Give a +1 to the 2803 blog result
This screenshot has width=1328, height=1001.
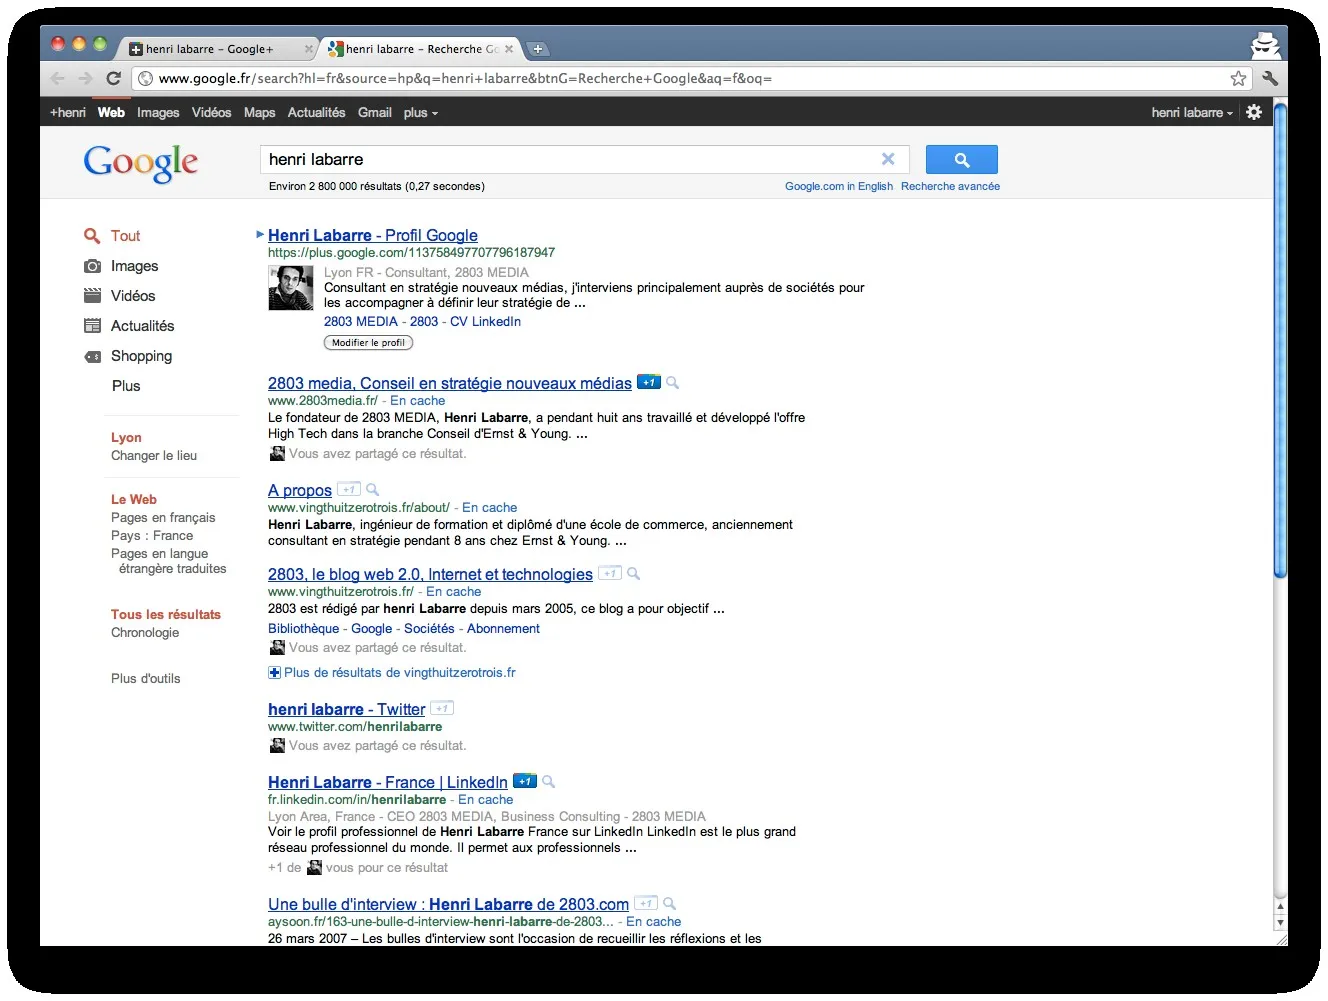[609, 573]
